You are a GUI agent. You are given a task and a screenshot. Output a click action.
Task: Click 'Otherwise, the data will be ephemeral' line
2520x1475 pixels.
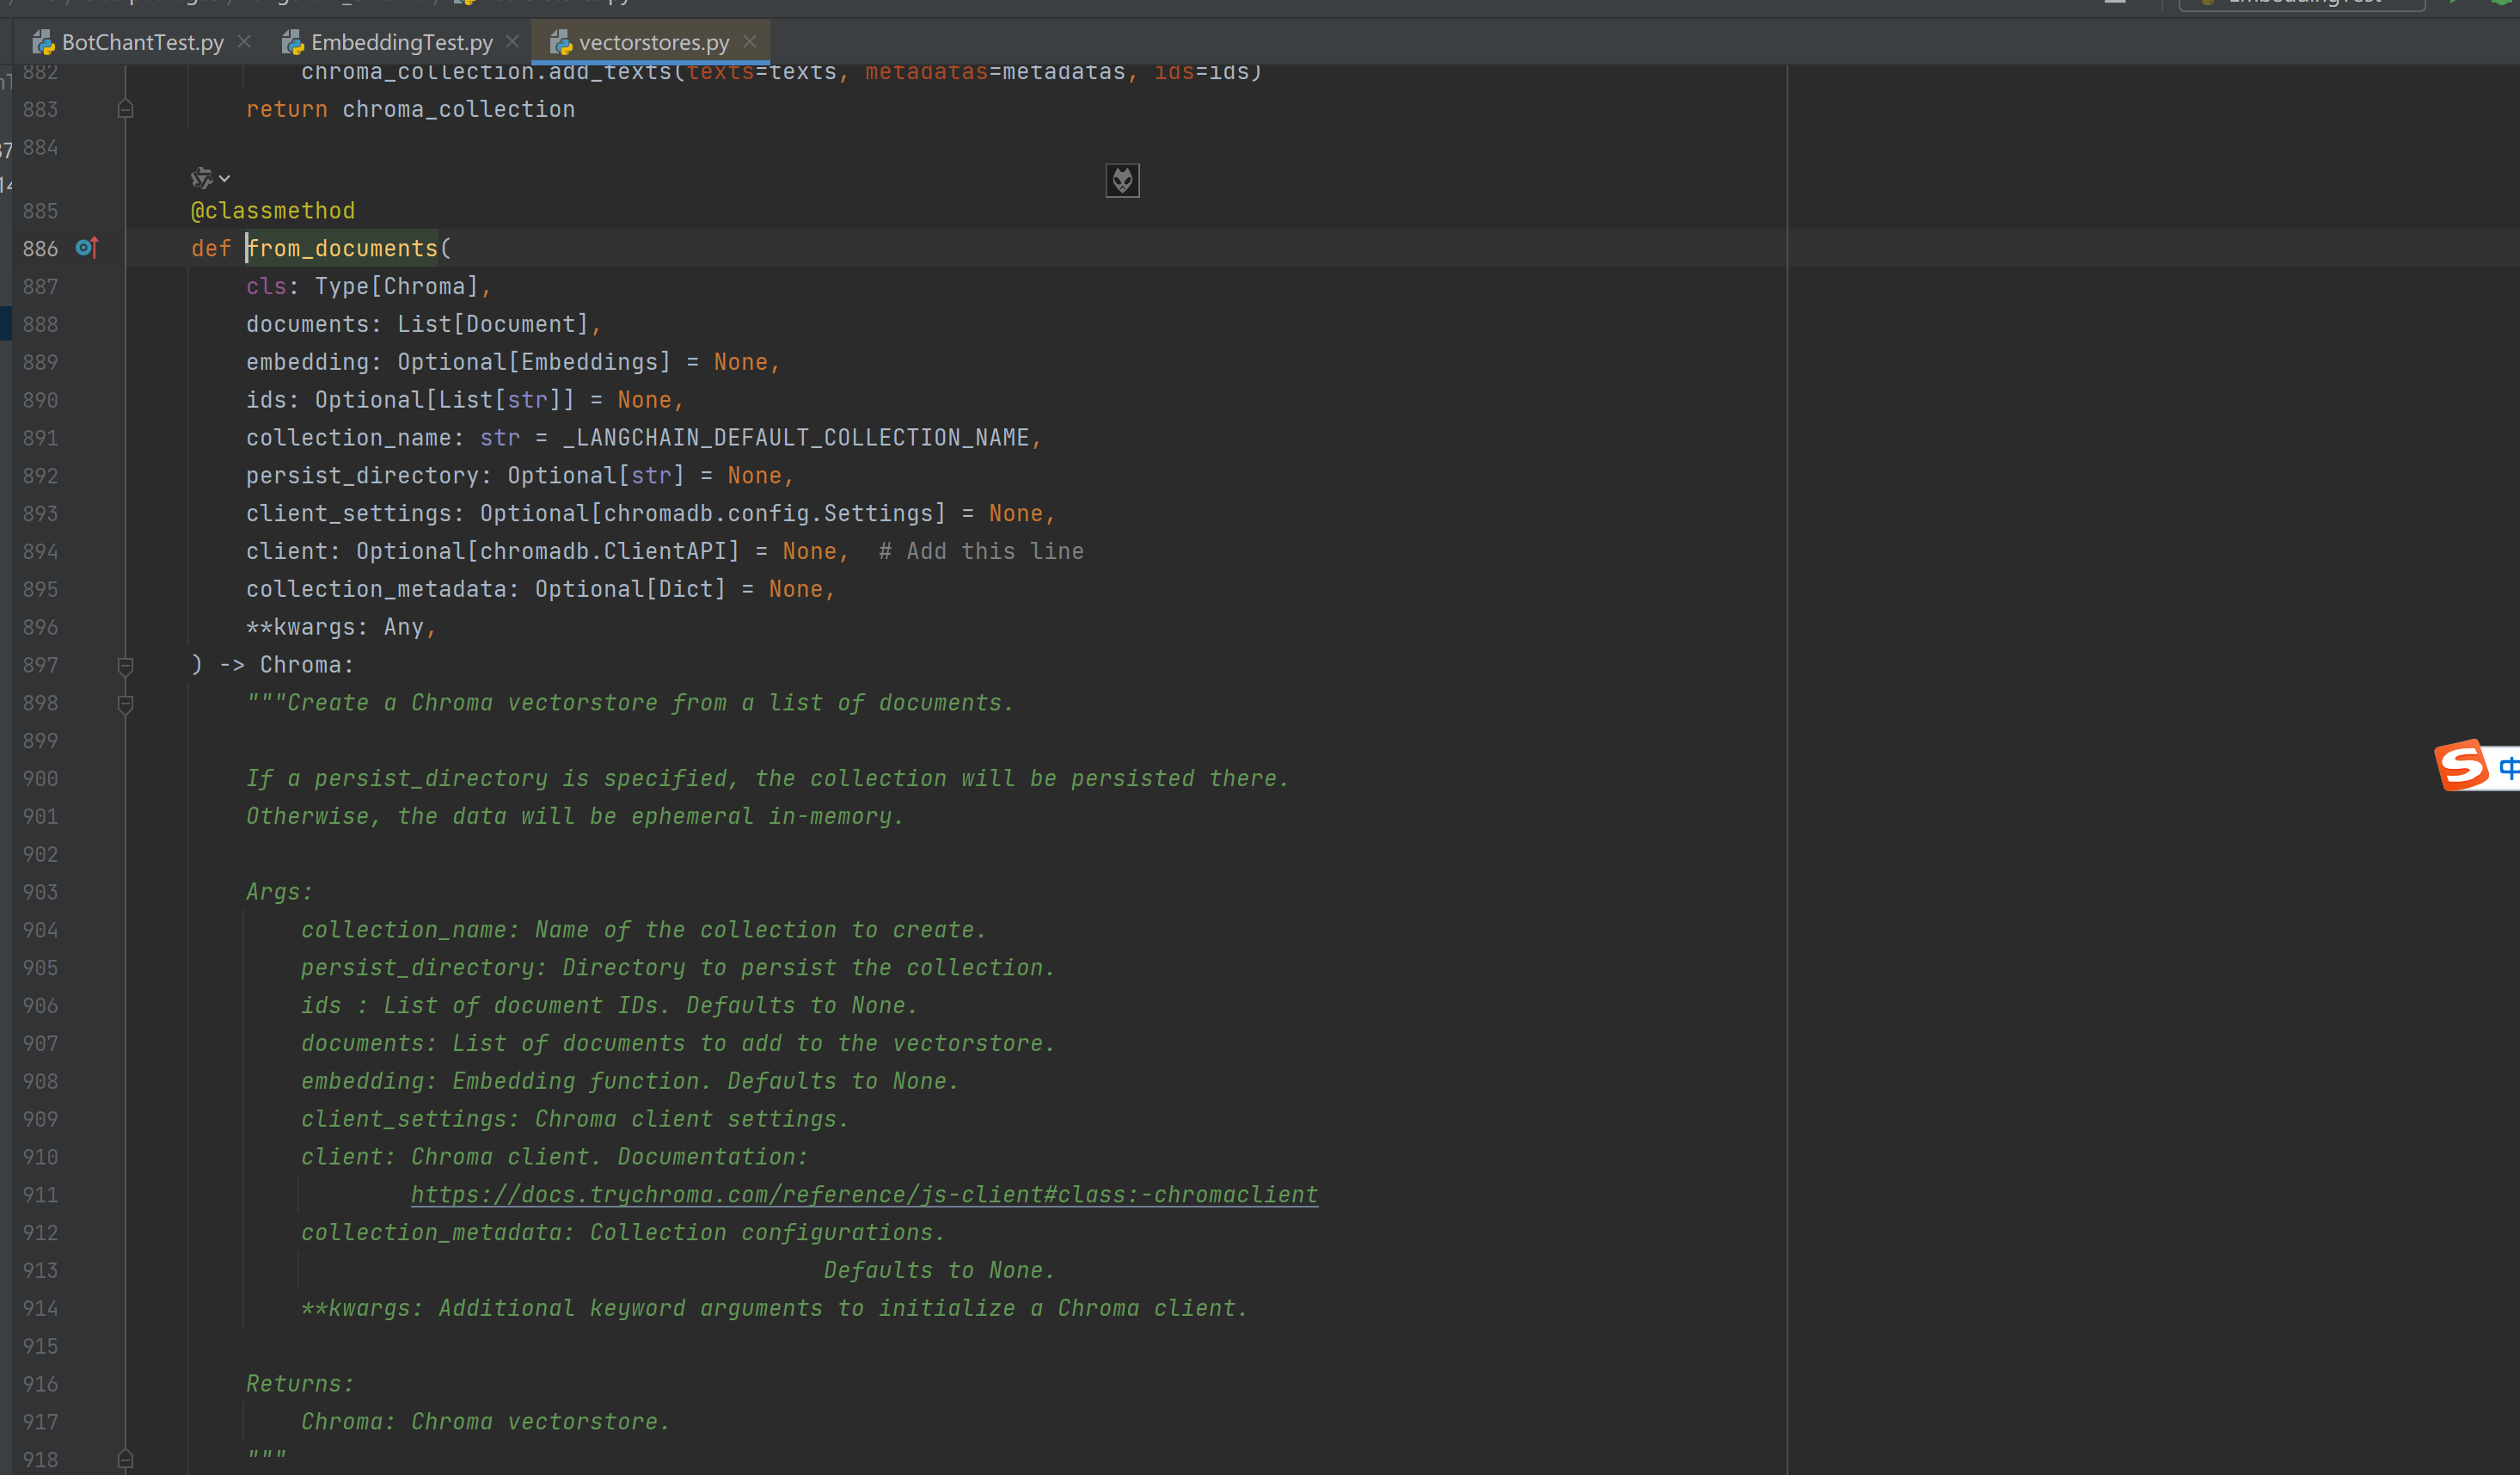575,816
